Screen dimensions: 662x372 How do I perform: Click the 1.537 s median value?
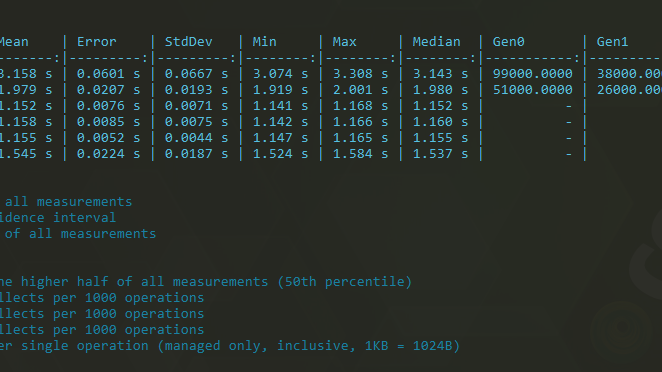click(440, 154)
